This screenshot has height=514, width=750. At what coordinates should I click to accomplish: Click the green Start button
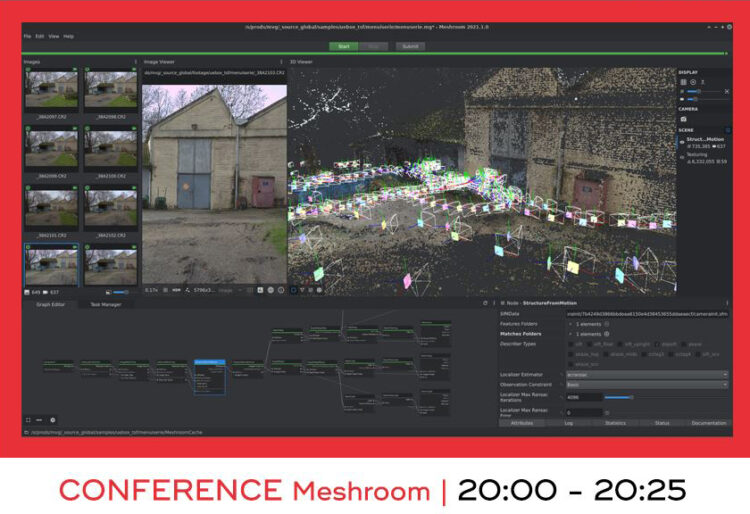tap(343, 46)
